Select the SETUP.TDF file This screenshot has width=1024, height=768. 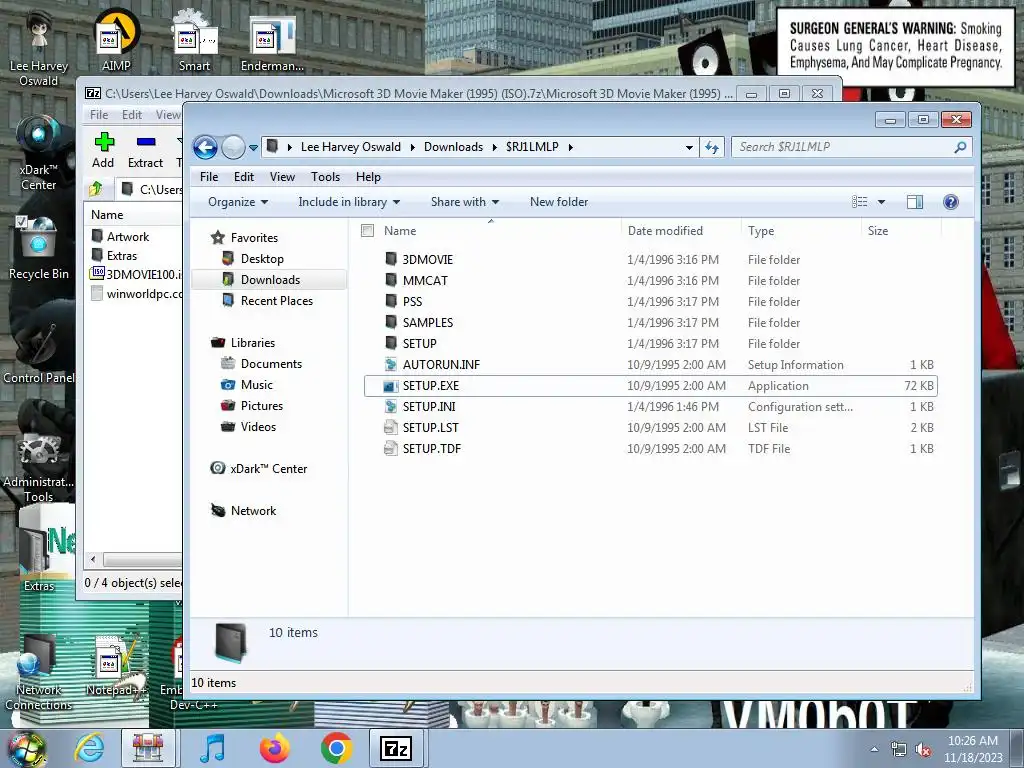coord(432,449)
